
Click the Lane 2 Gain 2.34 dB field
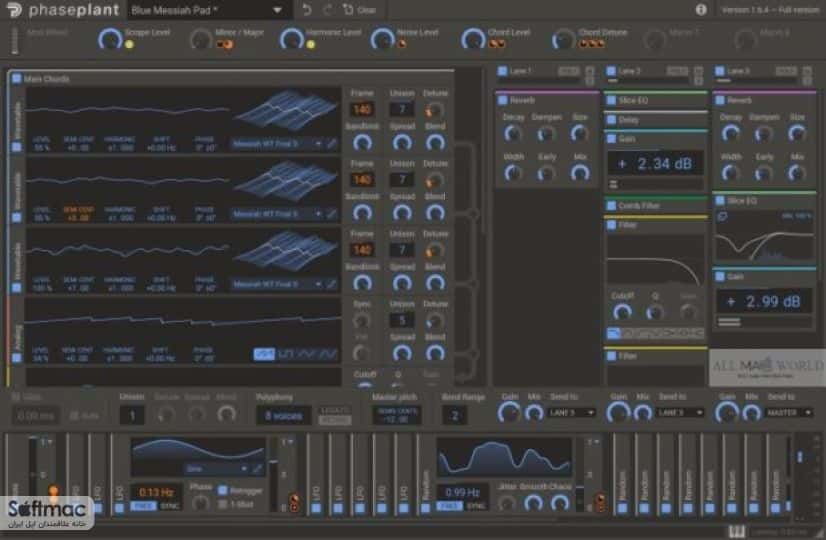tap(655, 164)
